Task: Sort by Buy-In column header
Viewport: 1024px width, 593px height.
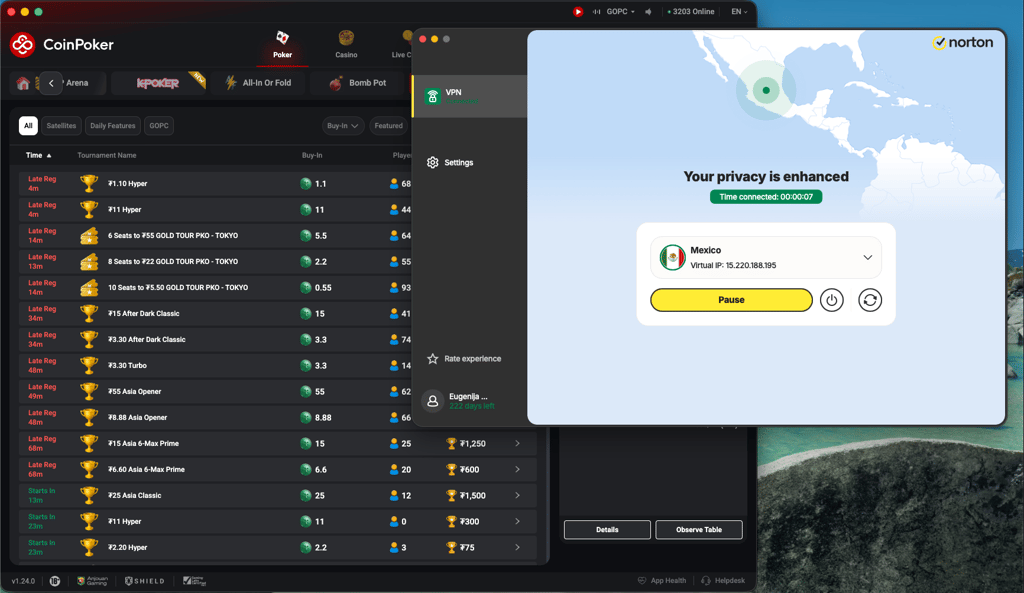Action: [x=312, y=155]
